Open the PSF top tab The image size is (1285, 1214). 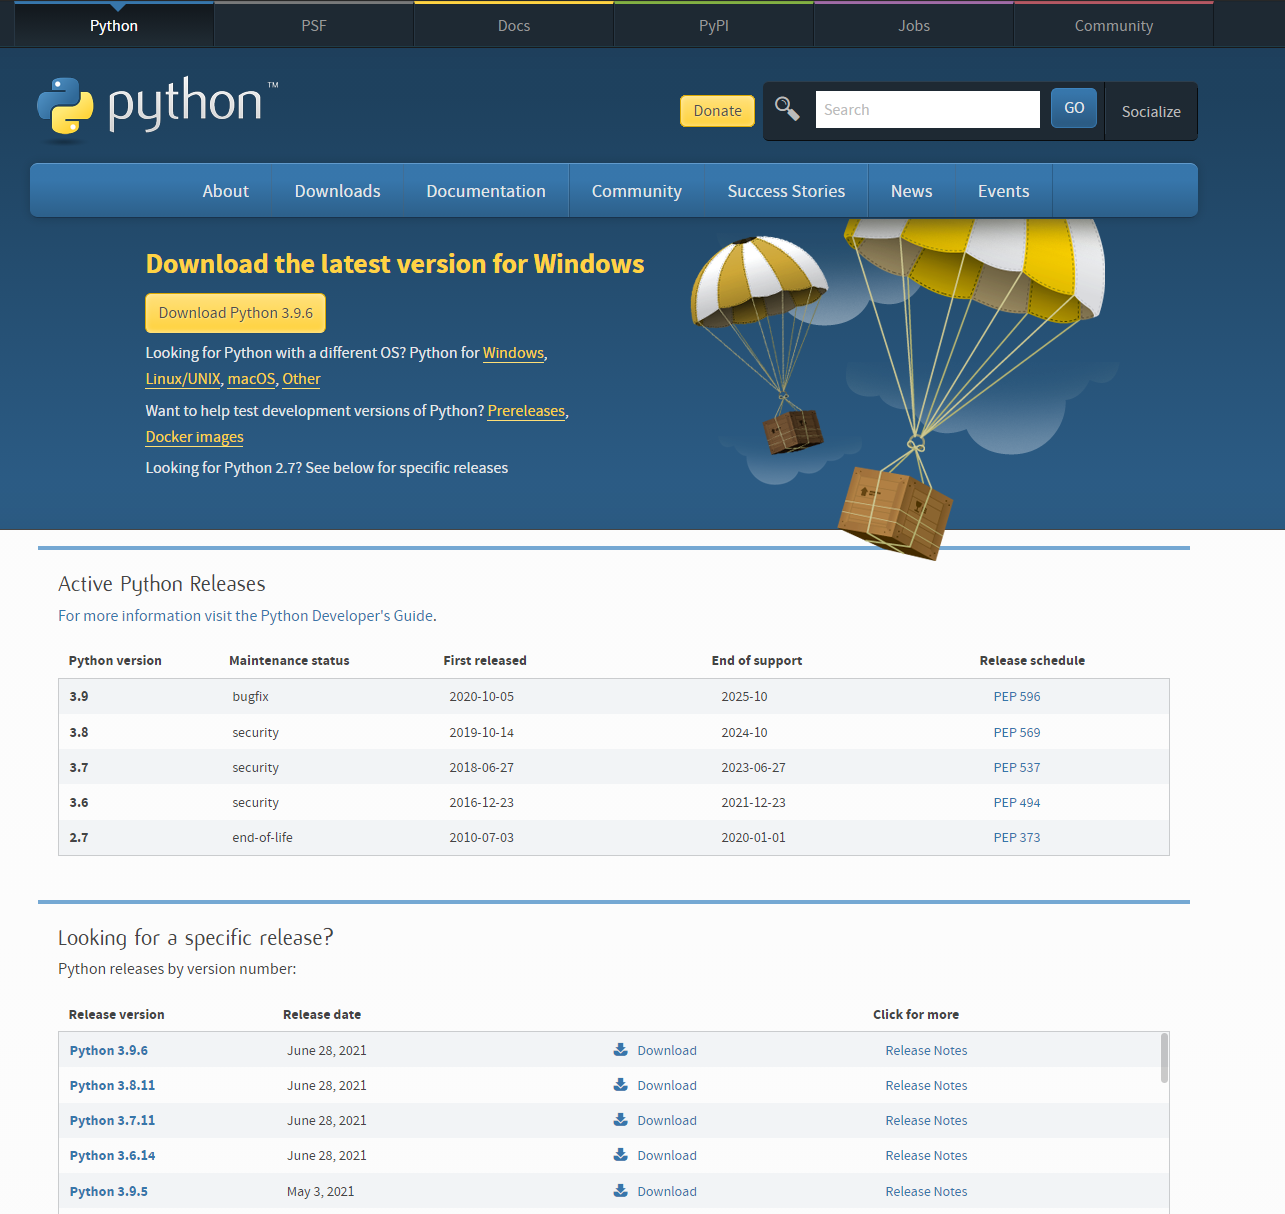pyautogui.click(x=314, y=25)
